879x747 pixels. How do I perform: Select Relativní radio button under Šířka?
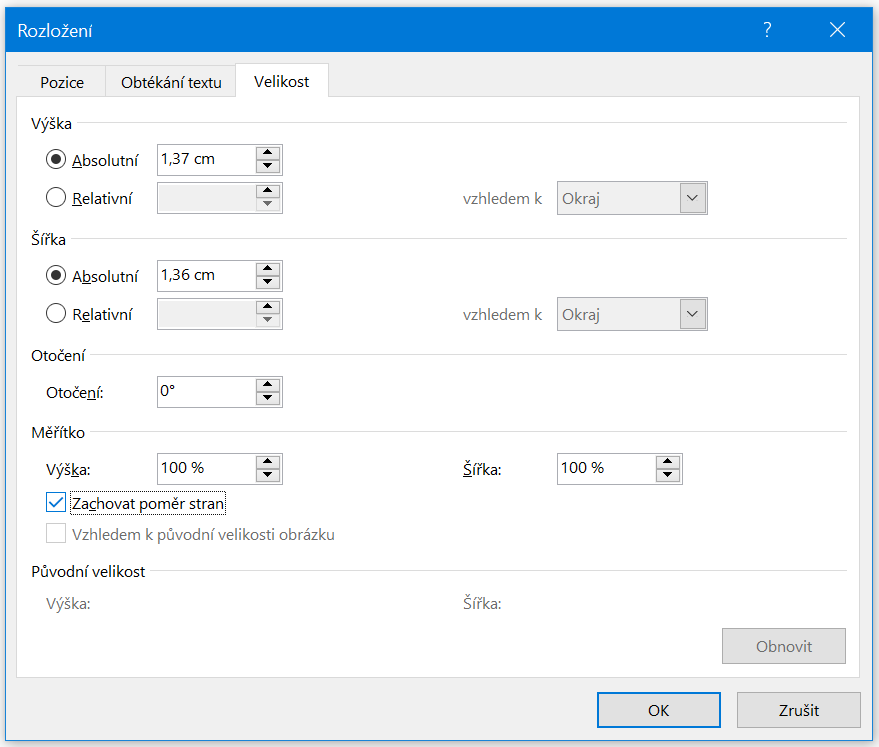[x=56, y=314]
